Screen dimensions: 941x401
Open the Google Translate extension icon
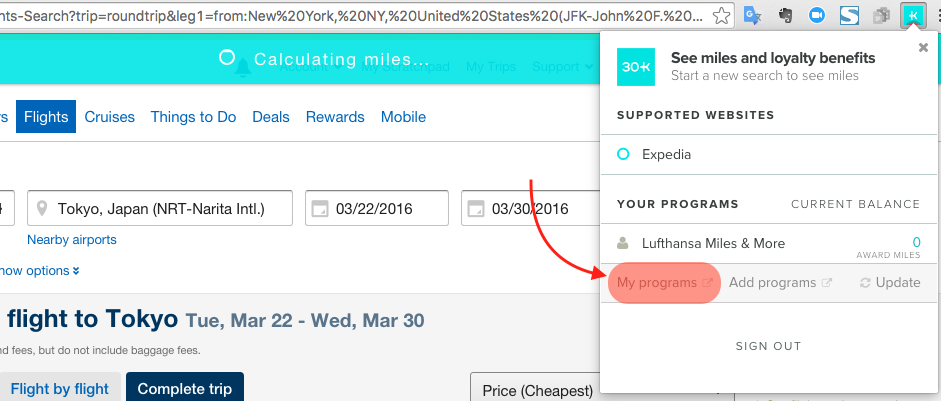(x=753, y=16)
